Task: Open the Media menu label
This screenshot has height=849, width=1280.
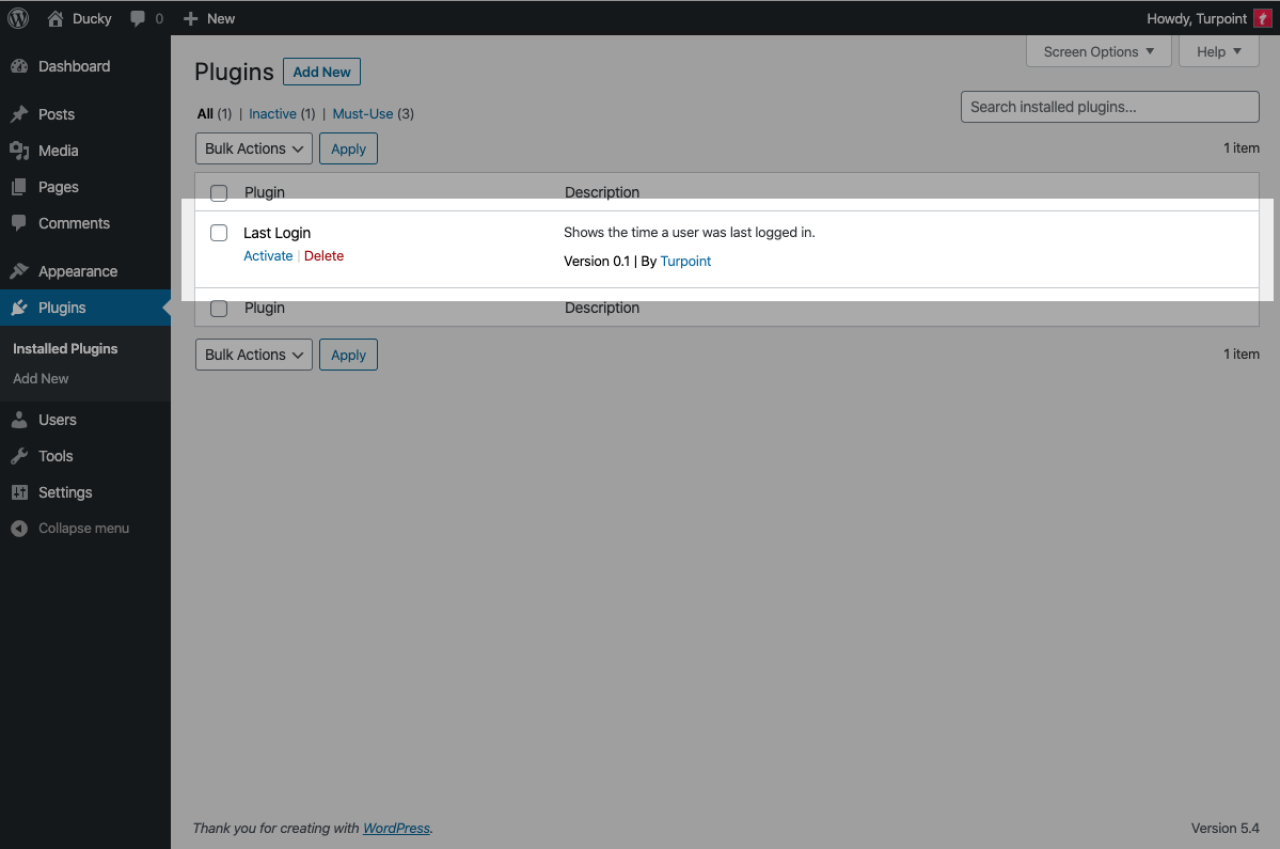Action: click(x=58, y=150)
